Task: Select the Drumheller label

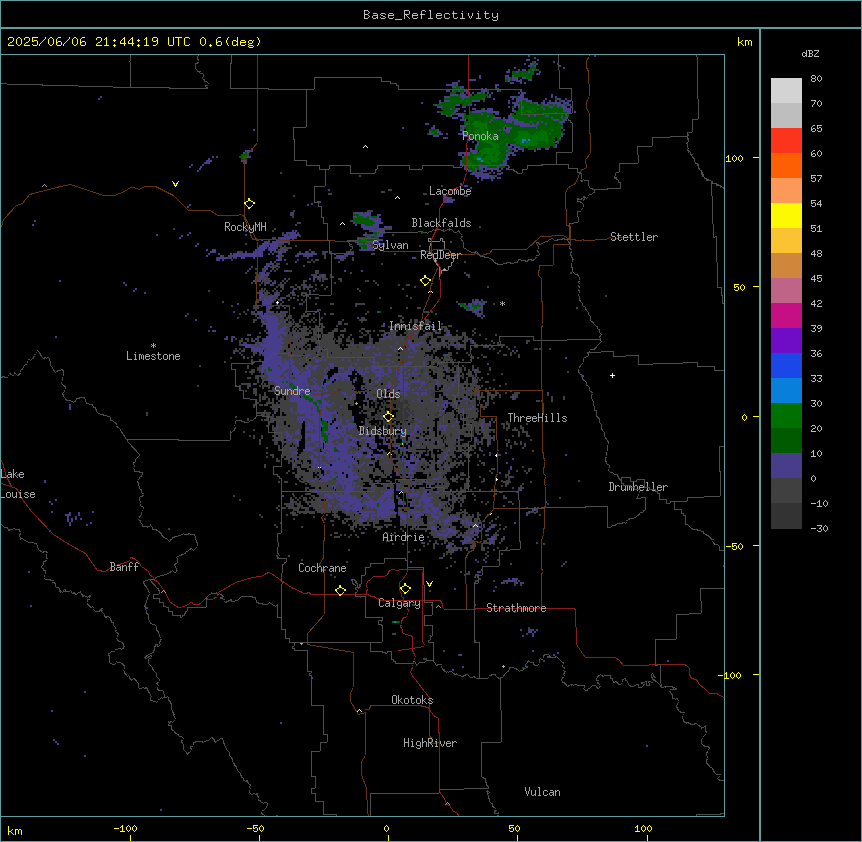Action: pyautogui.click(x=638, y=487)
